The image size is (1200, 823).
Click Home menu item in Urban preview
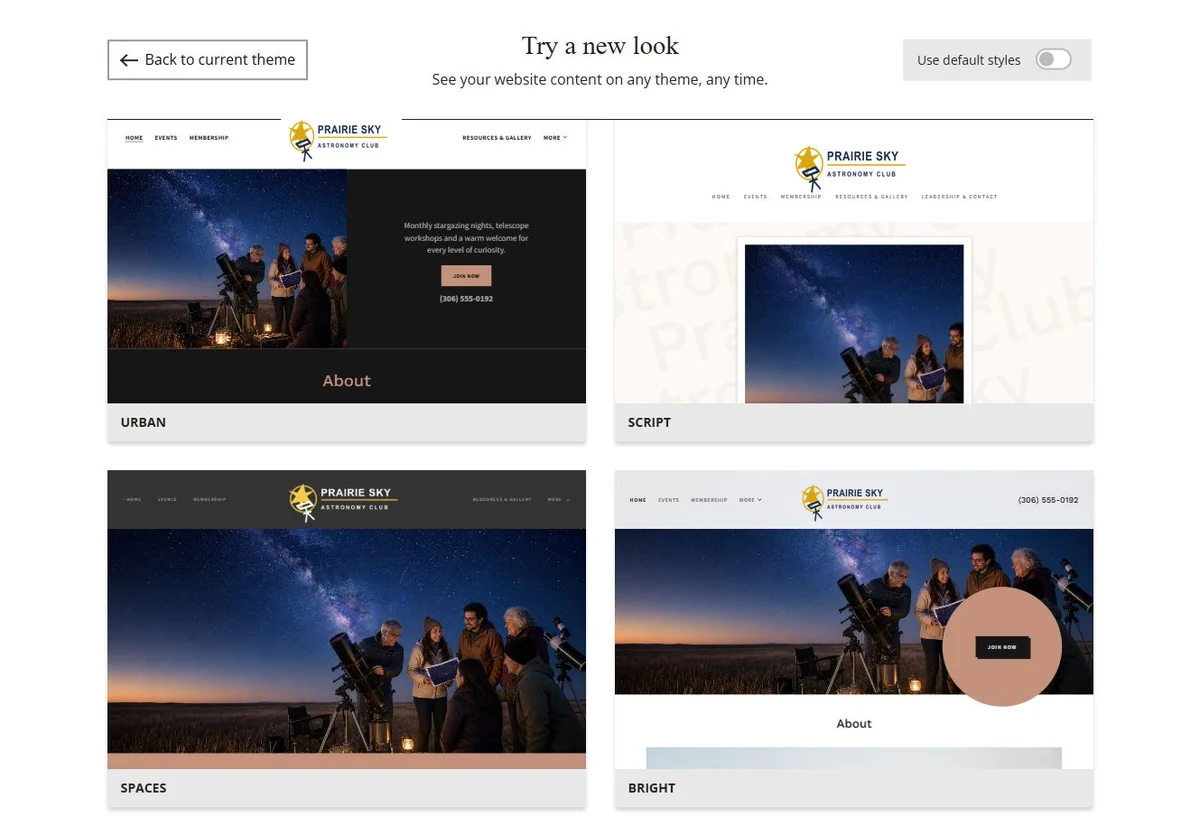pos(134,138)
